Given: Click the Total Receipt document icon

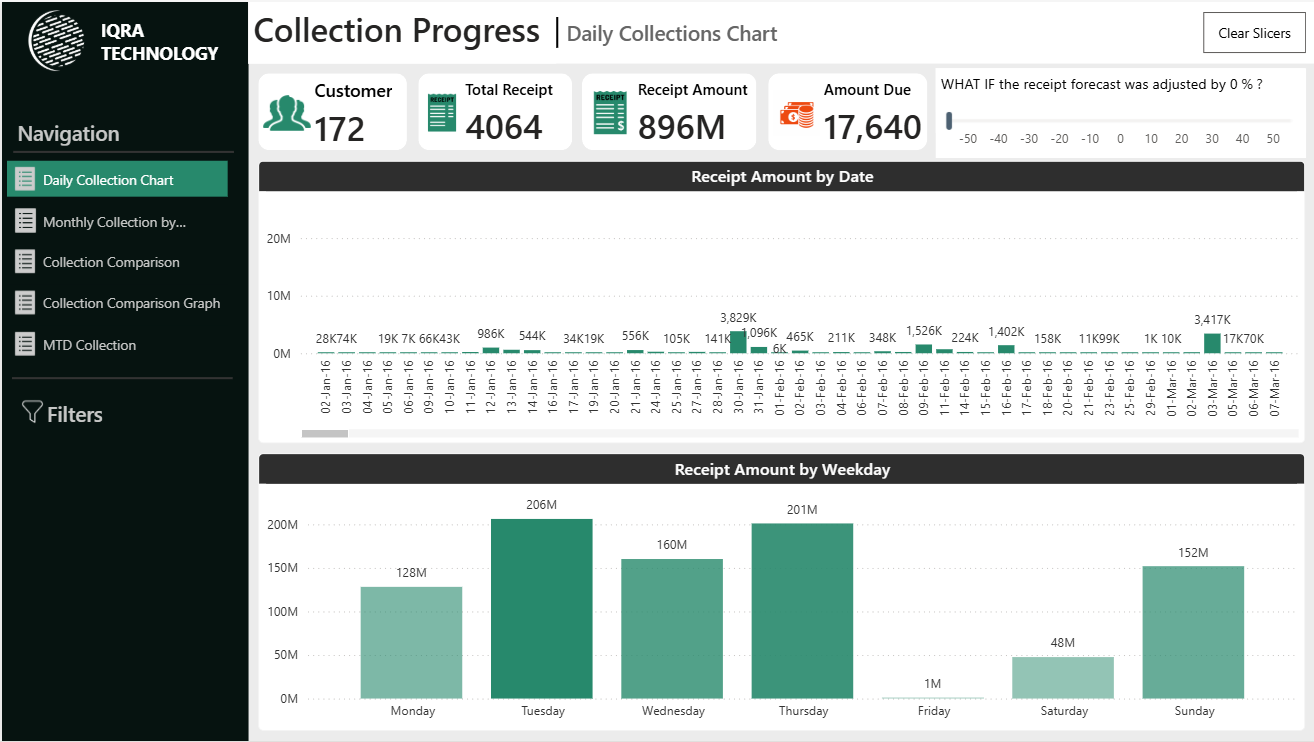Looking at the screenshot, I should point(441,112).
